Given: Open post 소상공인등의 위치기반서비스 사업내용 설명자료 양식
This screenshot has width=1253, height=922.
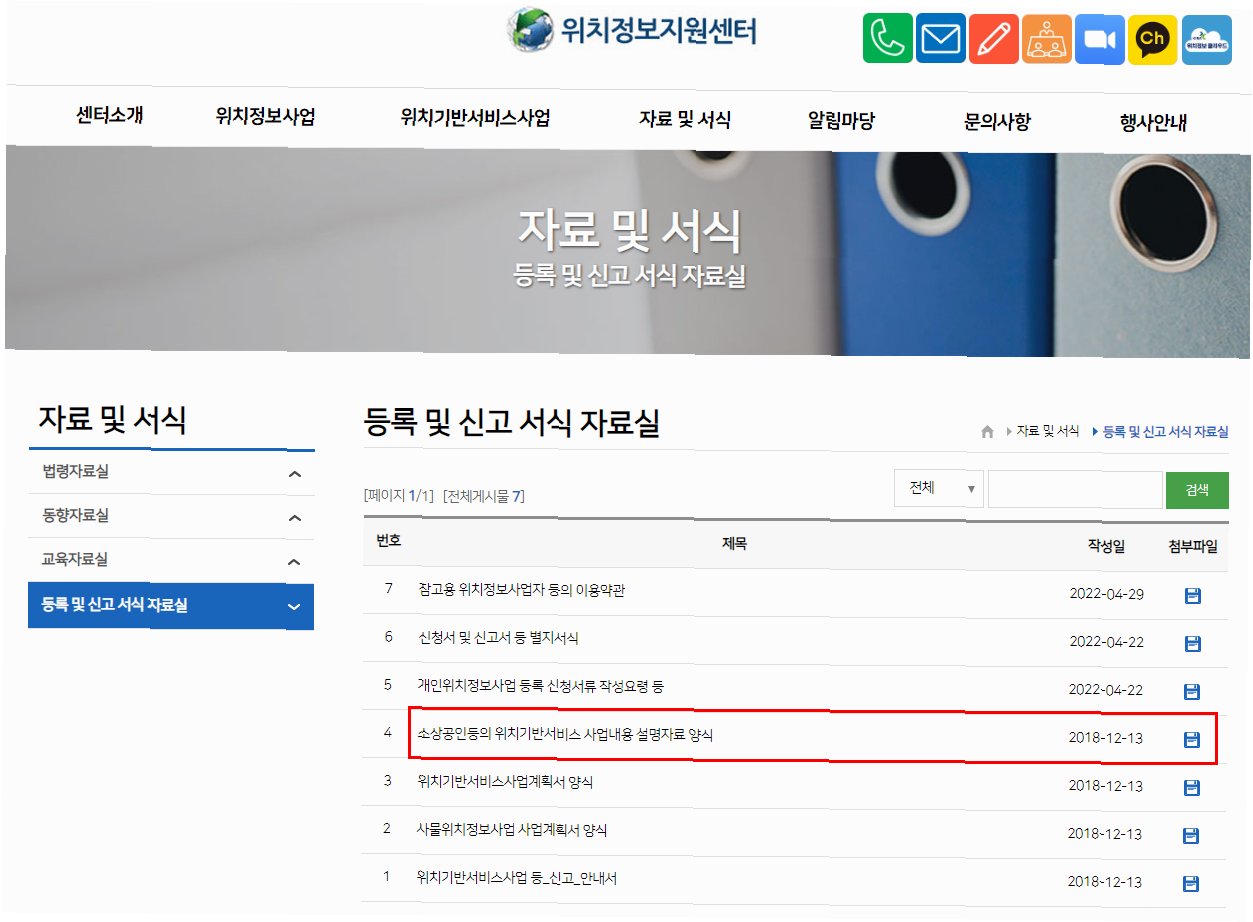Looking at the screenshot, I should [x=565, y=734].
